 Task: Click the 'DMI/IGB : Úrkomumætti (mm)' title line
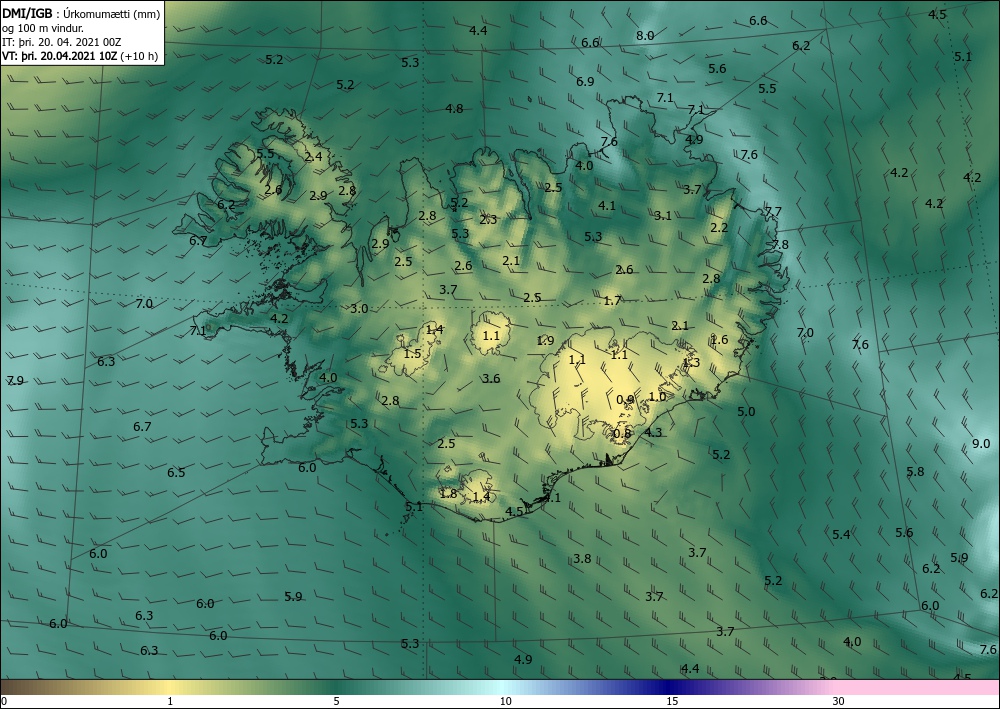[81, 14]
